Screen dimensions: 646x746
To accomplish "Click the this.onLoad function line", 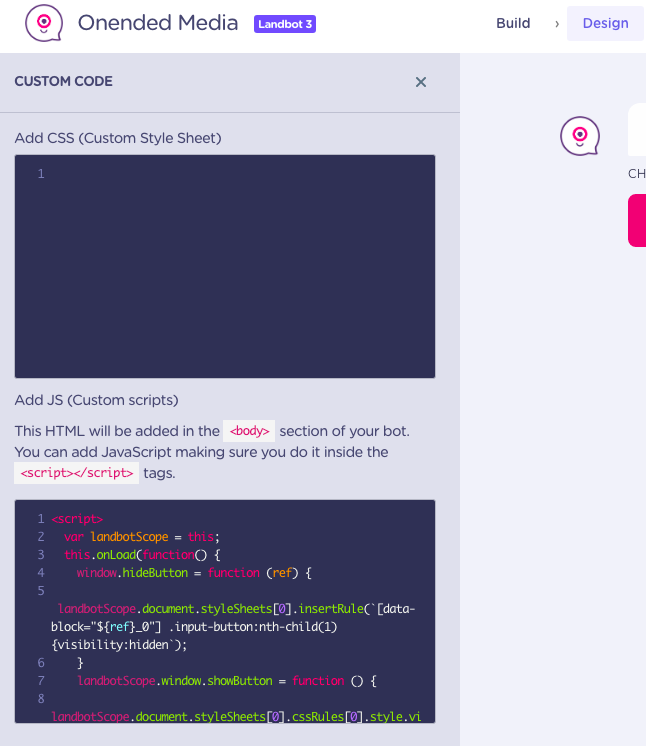I will pyautogui.click(x=142, y=555).
